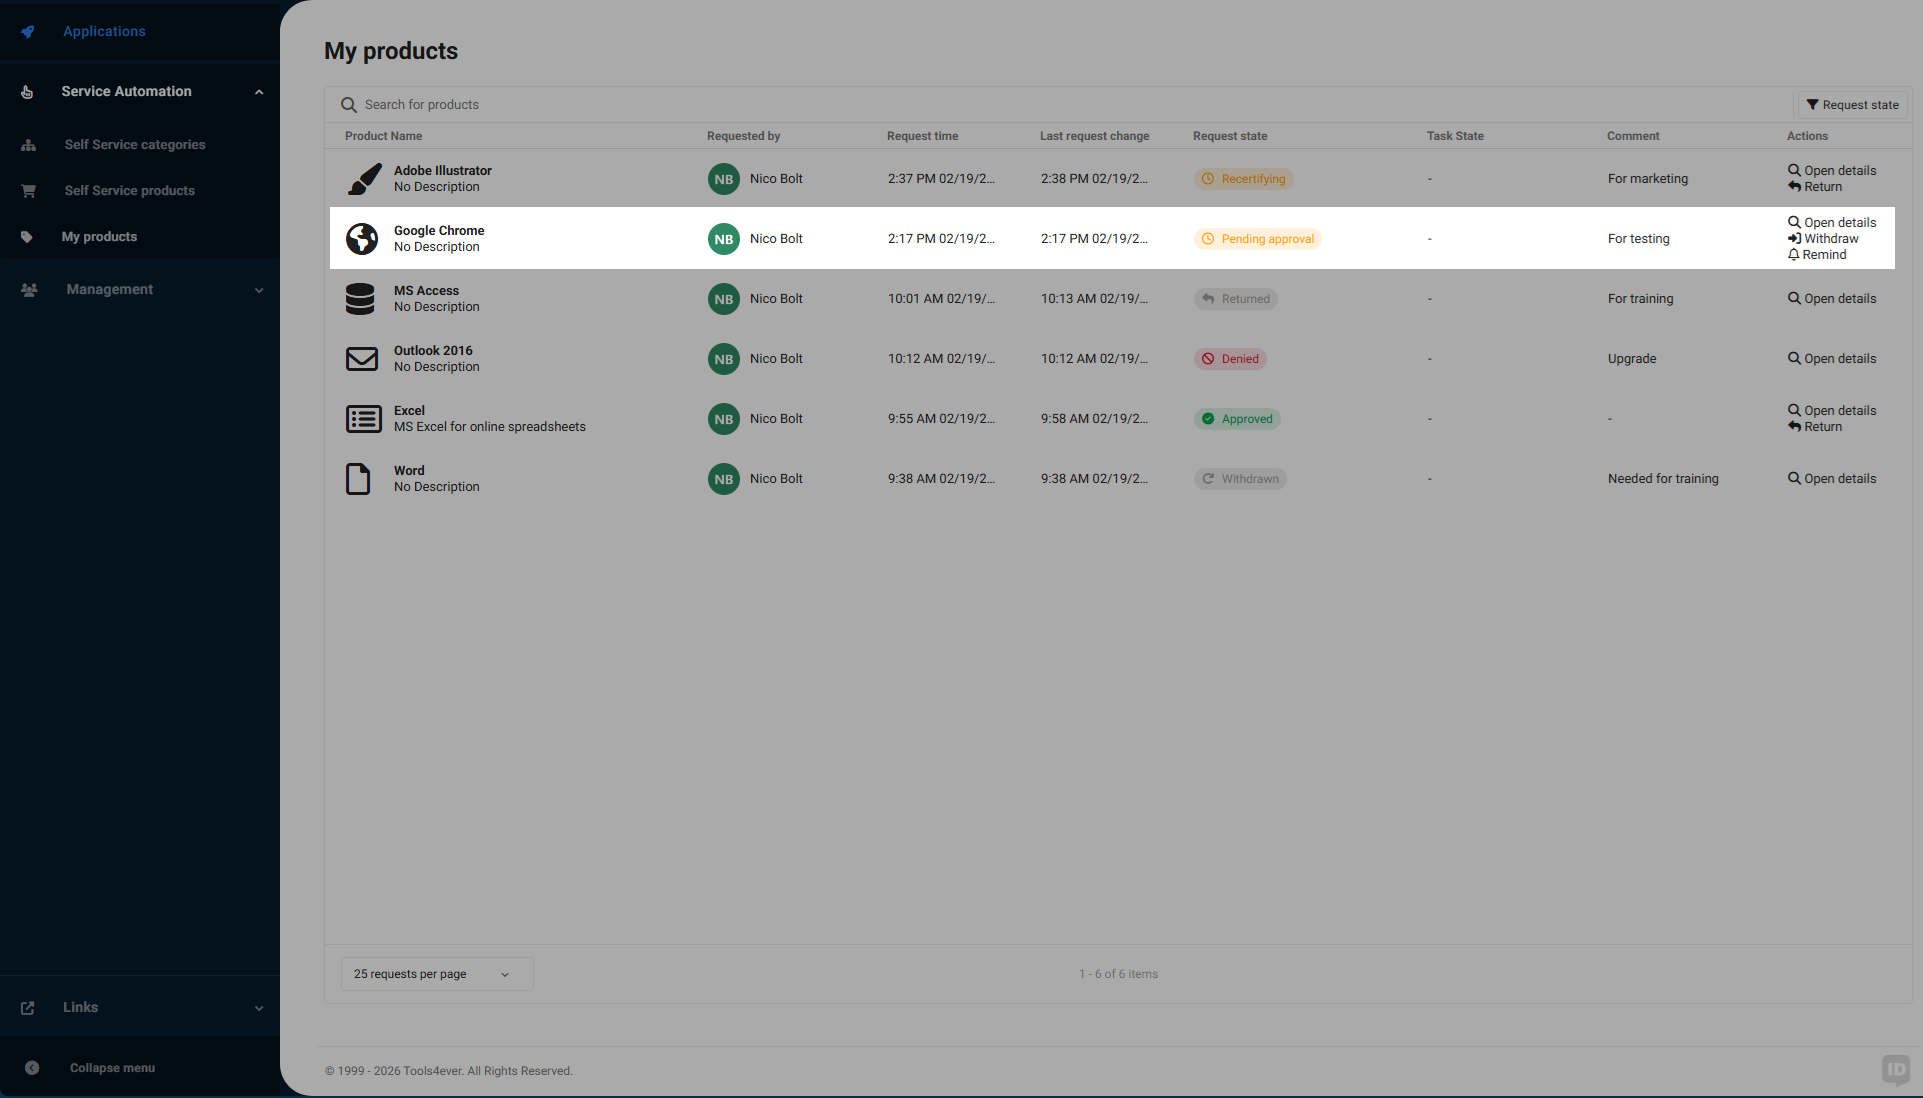
Task: Open details for Adobe Illustrator
Action: point(1831,170)
